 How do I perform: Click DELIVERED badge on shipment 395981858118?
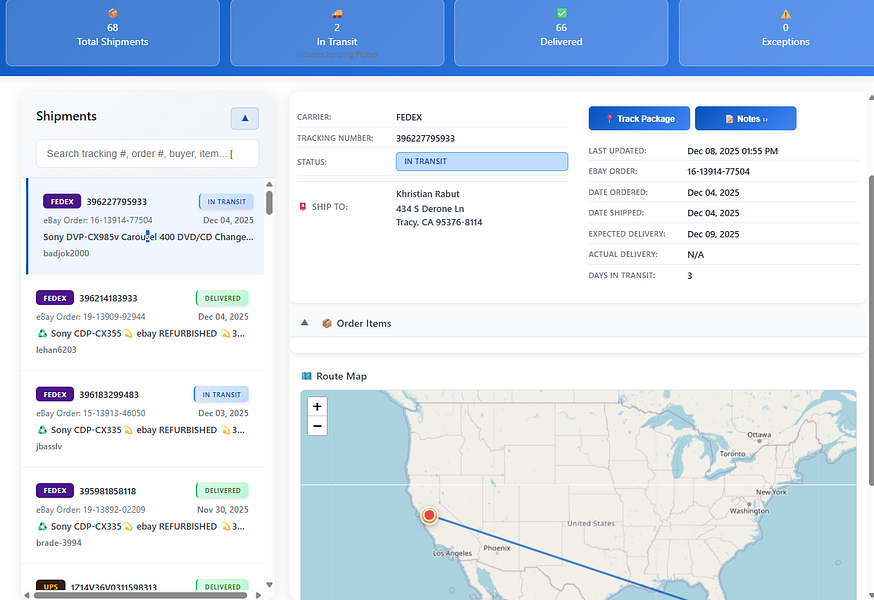pos(222,491)
